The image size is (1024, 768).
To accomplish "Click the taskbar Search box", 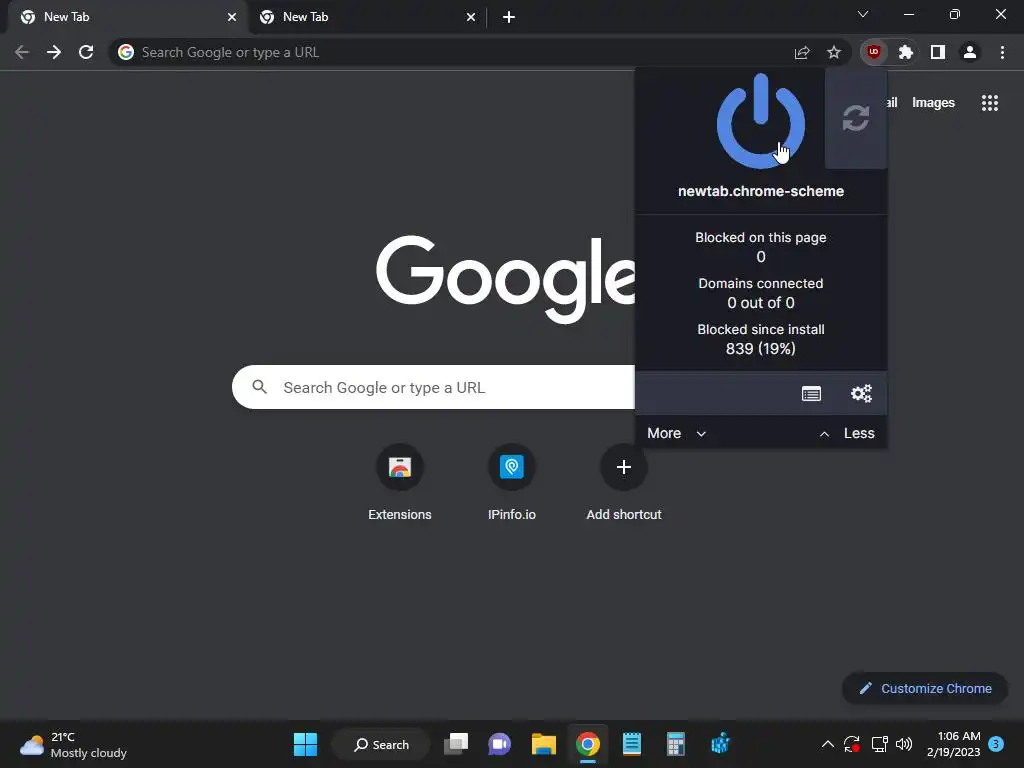I will click(381, 744).
